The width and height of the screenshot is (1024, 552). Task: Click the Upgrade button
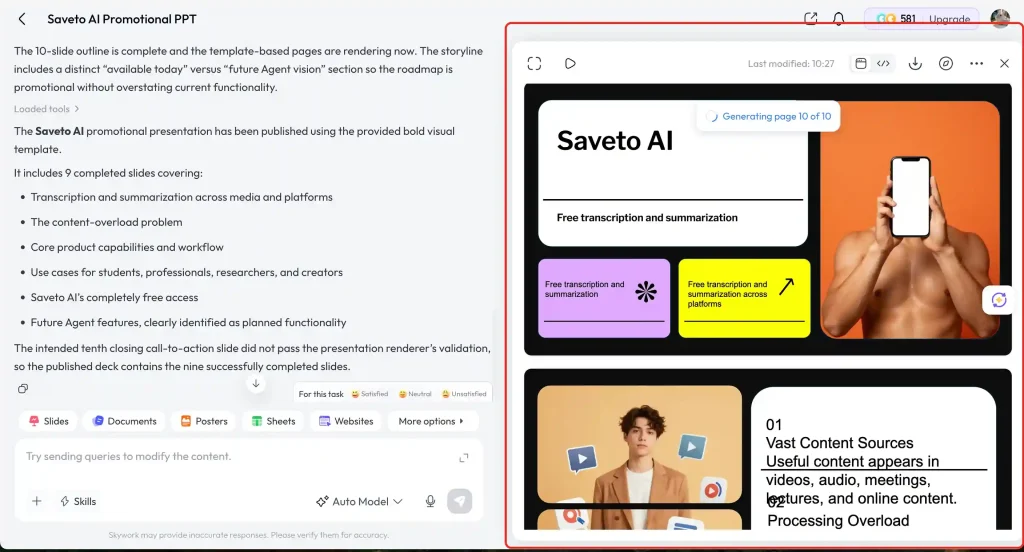(x=950, y=19)
